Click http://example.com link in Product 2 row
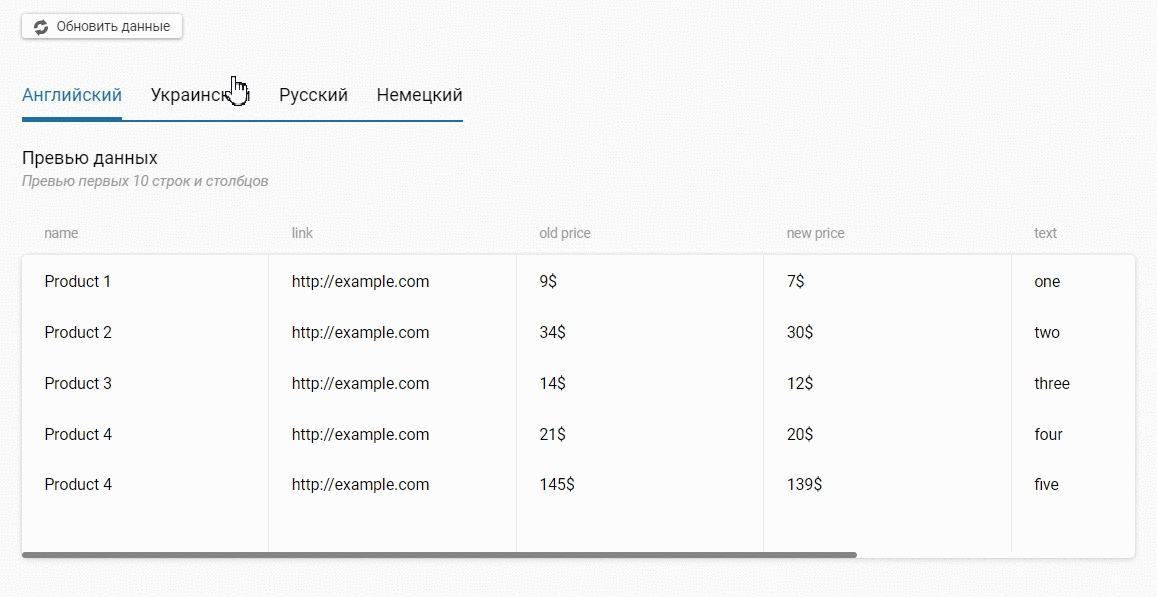The image size is (1157, 597). (x=360, y=333)
